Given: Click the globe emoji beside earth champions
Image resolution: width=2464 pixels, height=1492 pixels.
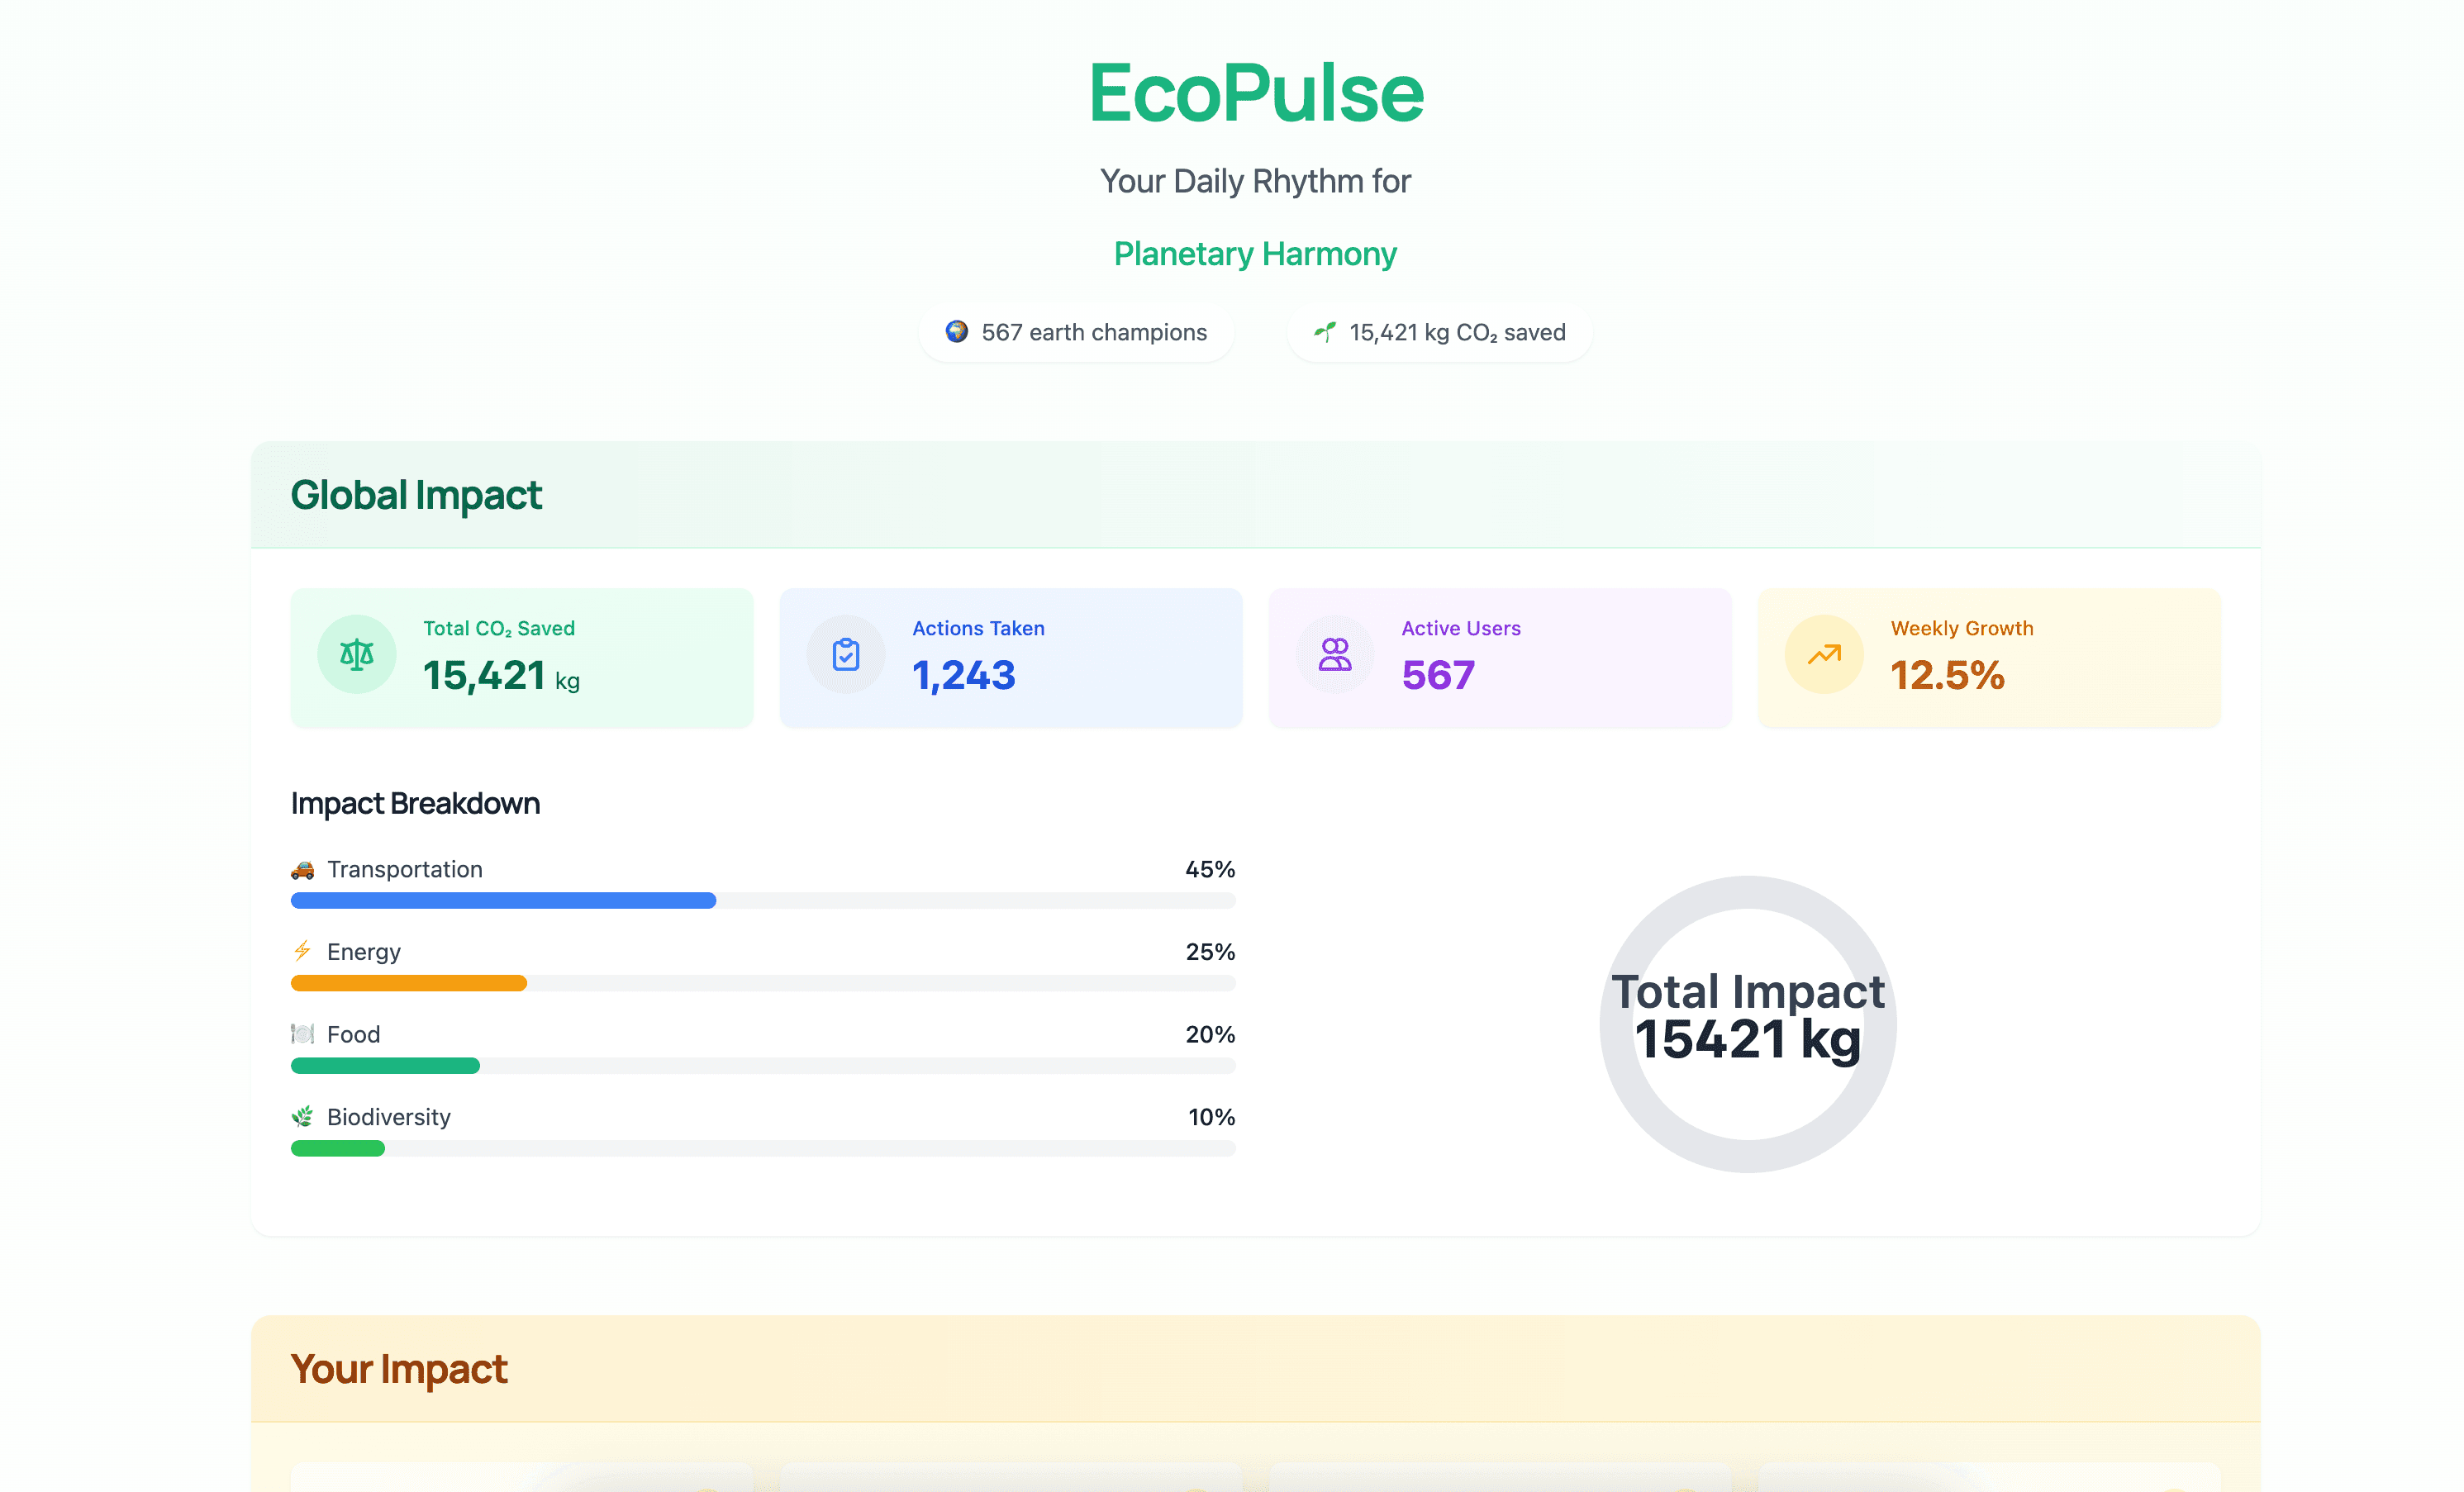Looking at the screenshot, I should coord(957,331).
